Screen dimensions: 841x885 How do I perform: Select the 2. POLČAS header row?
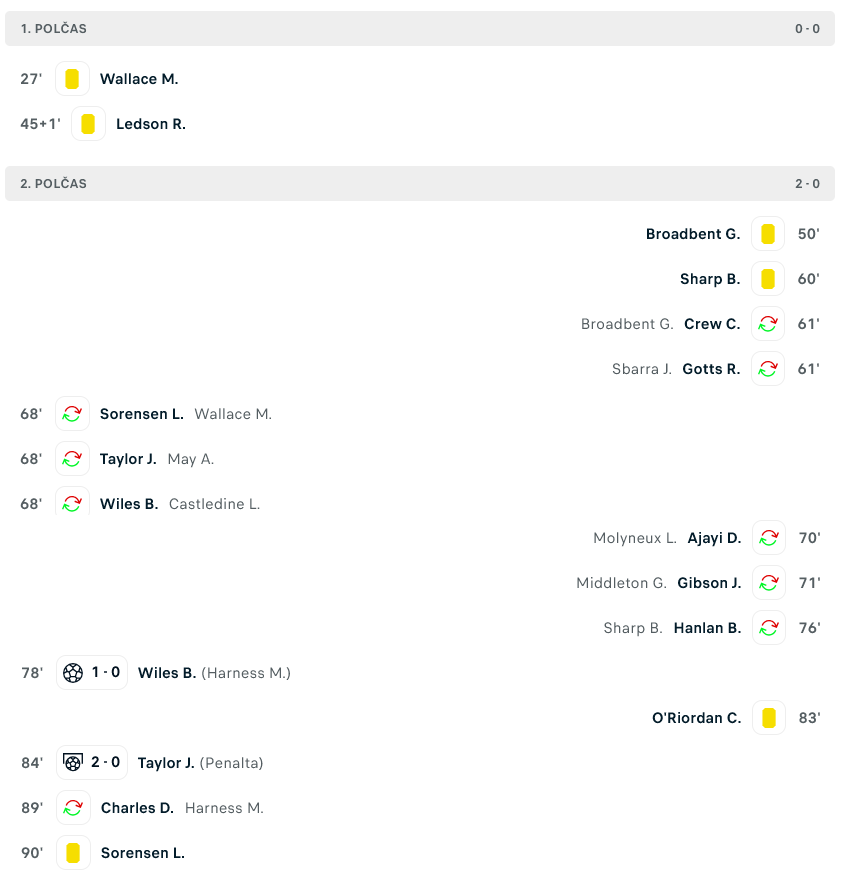pyautogui.click(x=420, y=183)
